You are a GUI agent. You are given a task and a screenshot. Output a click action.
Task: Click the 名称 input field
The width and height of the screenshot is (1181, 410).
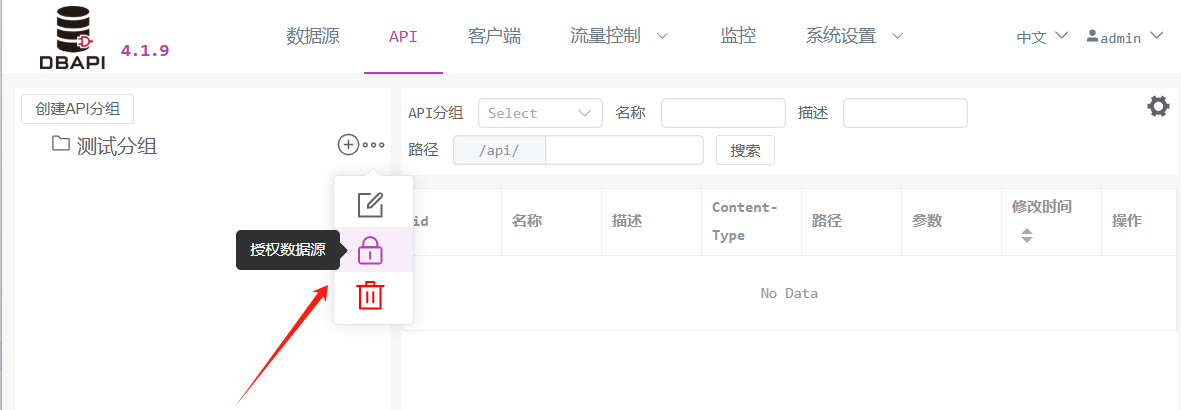pos(723,113)
